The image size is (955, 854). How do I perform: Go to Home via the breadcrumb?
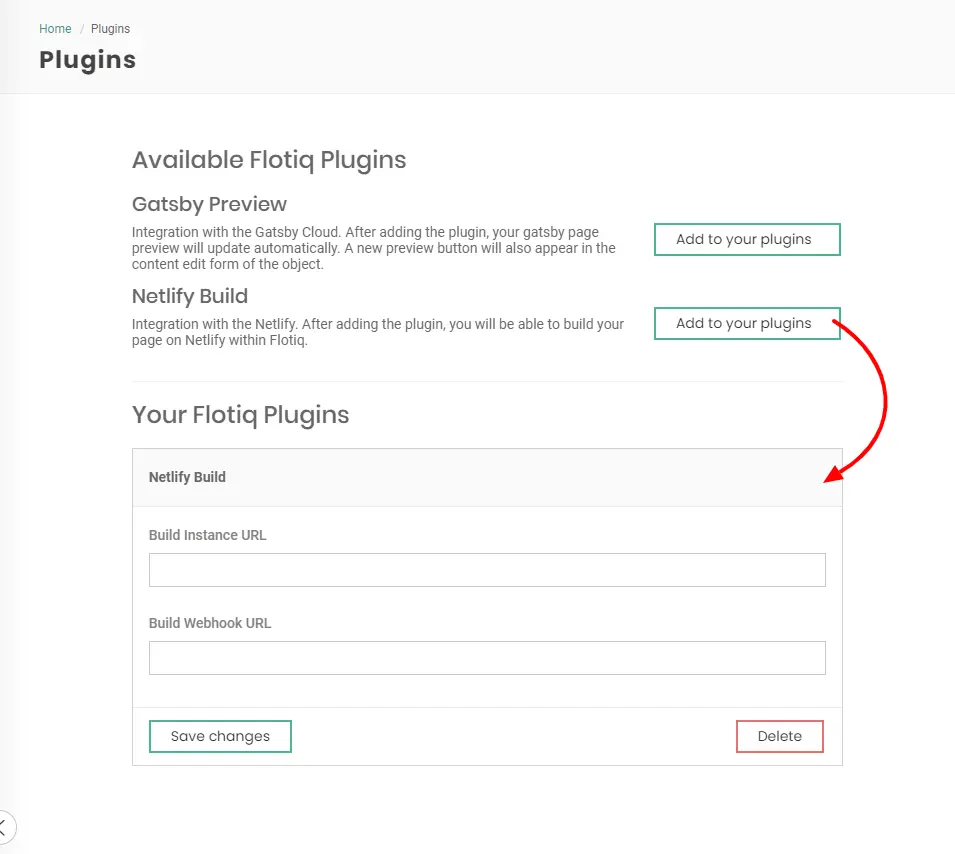(x=55, y=29)
